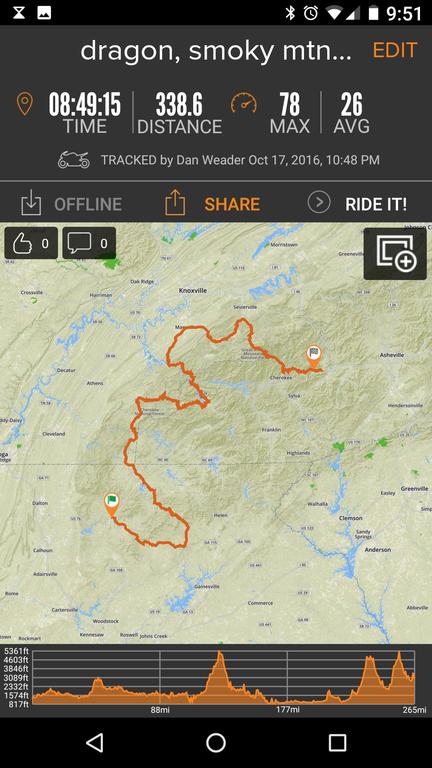Tap the location pin icon beside Time
The image size is (432, 768).
point(24,104)
